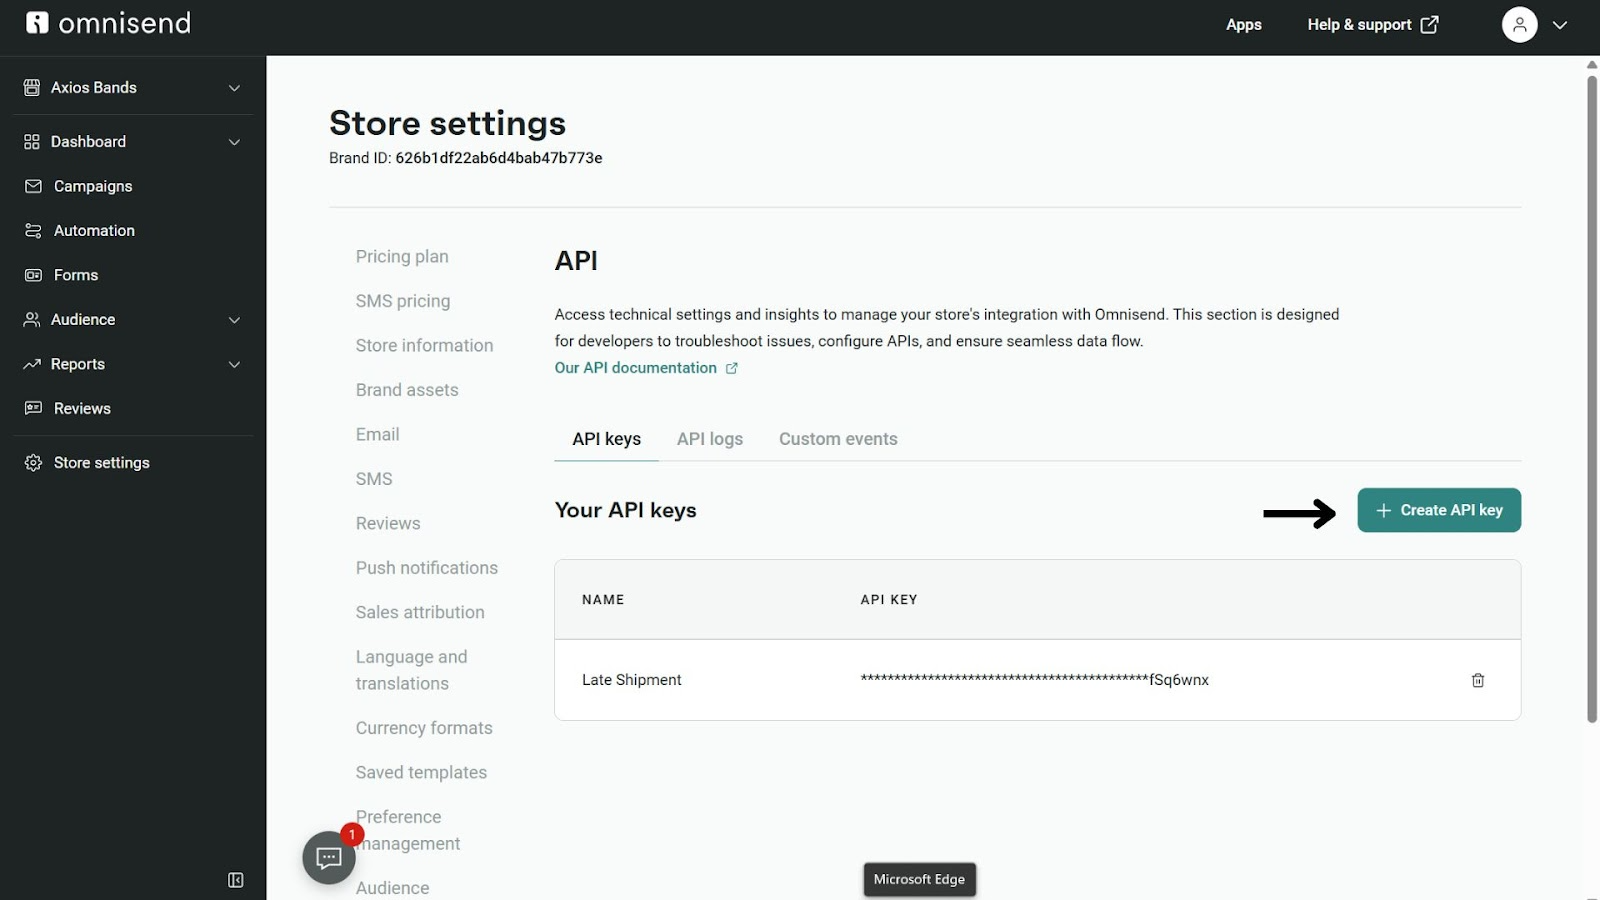
Task: Click the Axios Bands store icon
Action: [x=32, y=88]
